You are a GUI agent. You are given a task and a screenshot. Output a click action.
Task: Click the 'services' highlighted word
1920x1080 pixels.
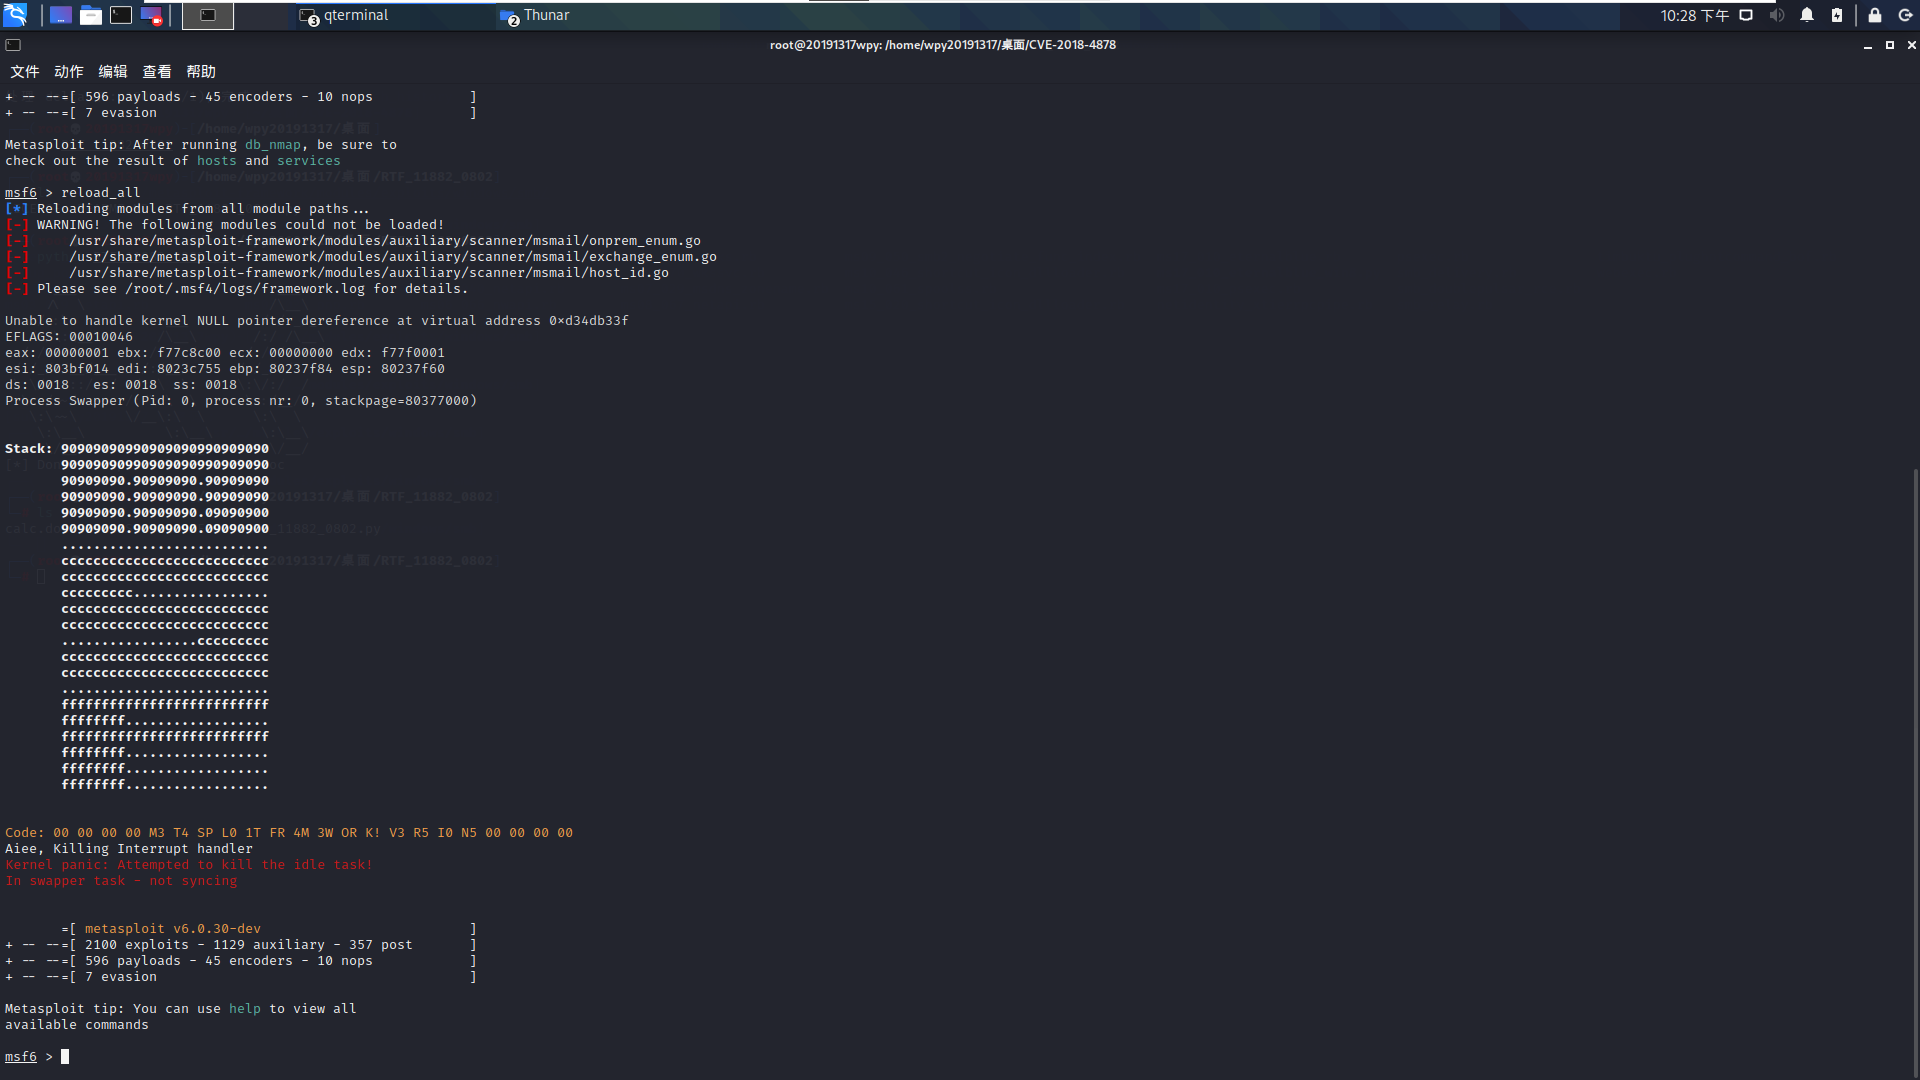(x=309, y=161)
